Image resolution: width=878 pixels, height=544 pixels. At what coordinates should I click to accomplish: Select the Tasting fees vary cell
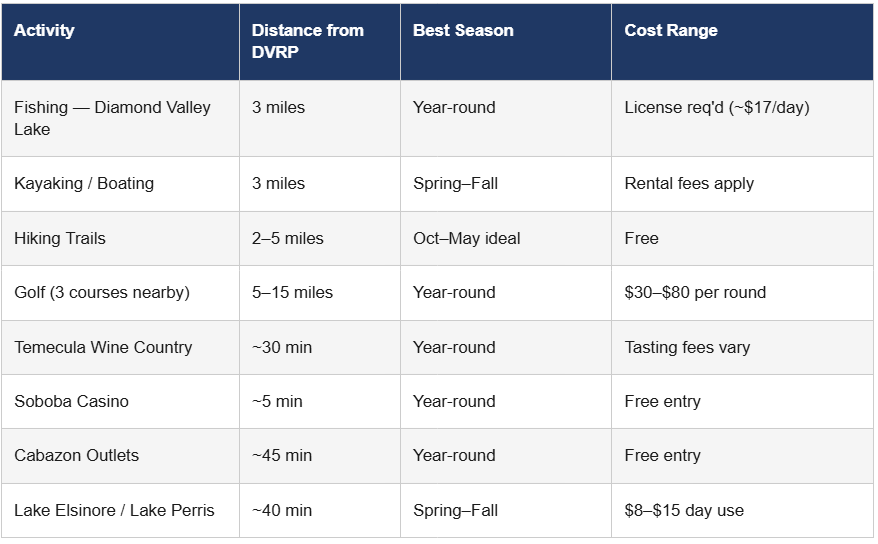[x=687, y=348]
